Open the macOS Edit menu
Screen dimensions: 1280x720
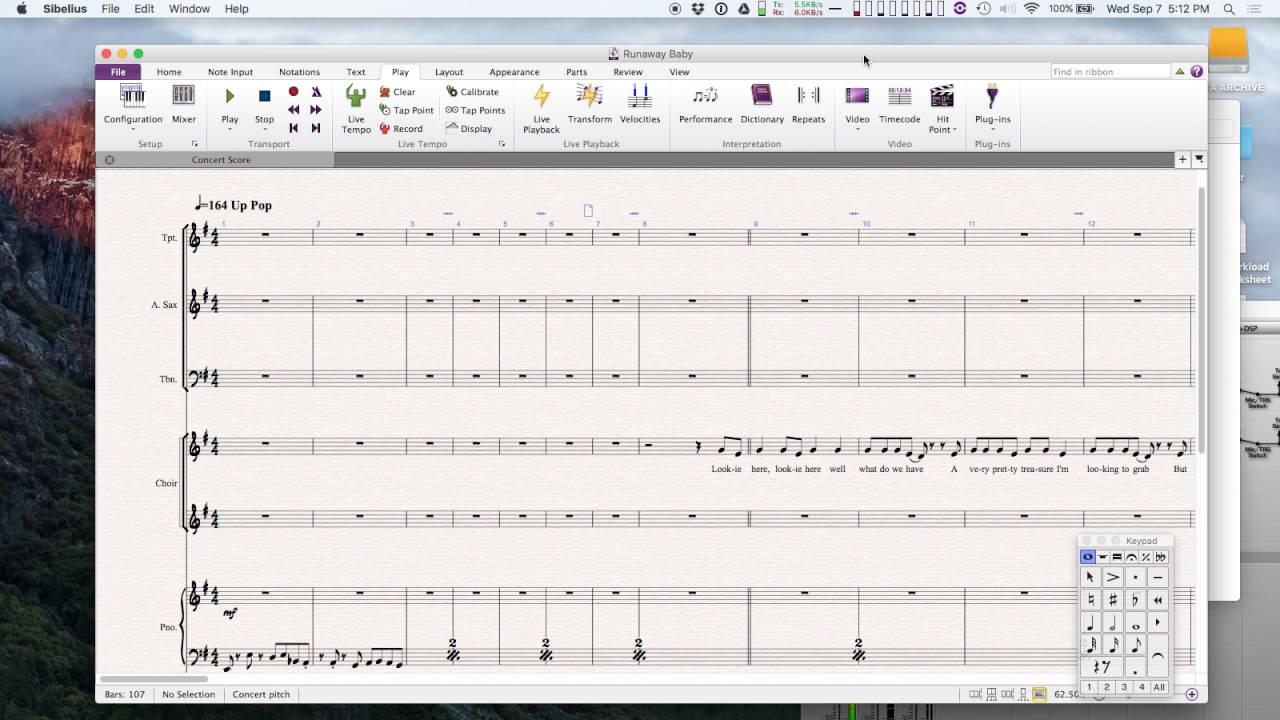pos(144,9)
